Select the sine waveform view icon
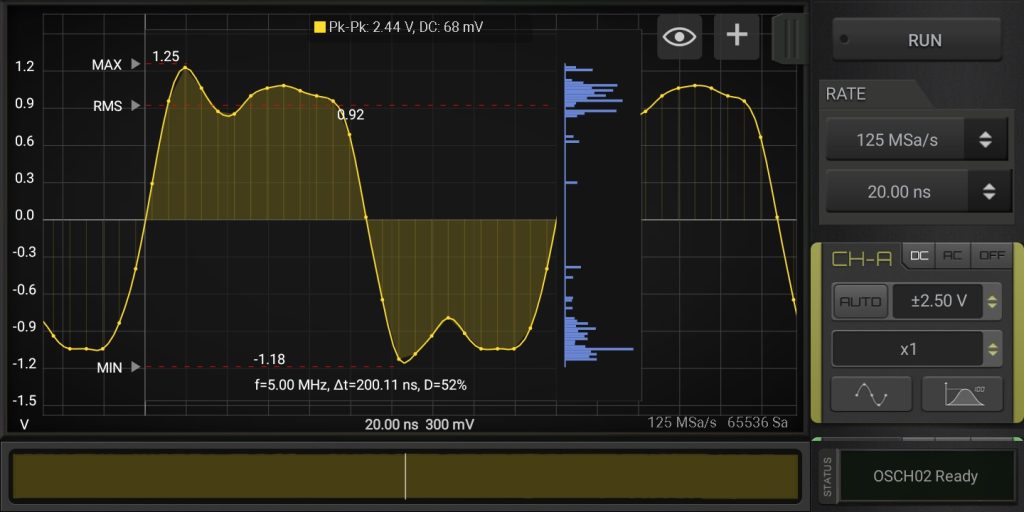This screenshot has width=1024, height=512. (x=870, y=394)
